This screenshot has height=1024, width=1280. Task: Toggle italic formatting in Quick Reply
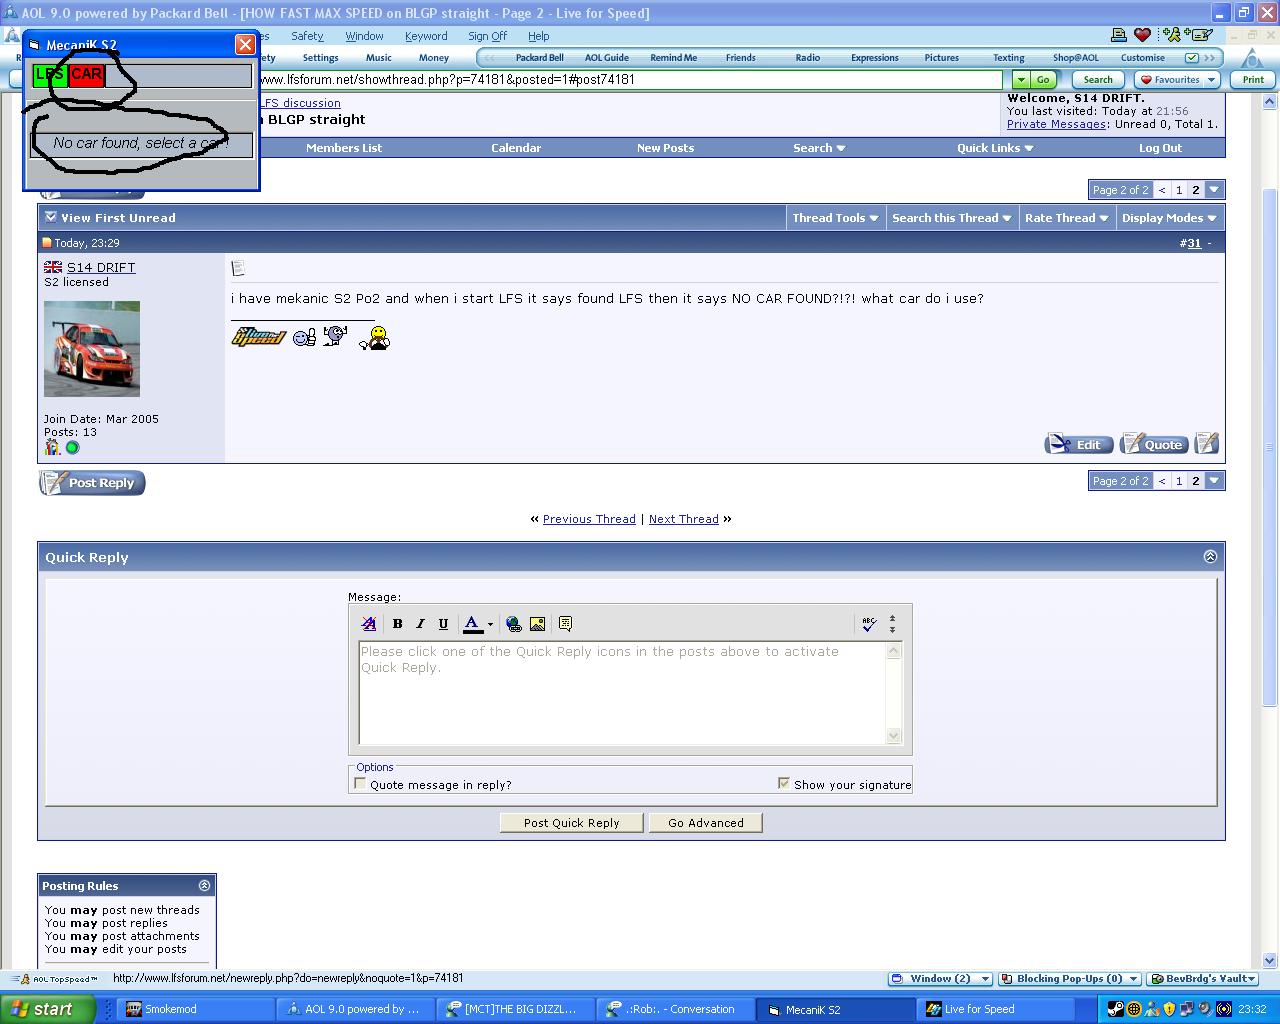tap(420, 624)
